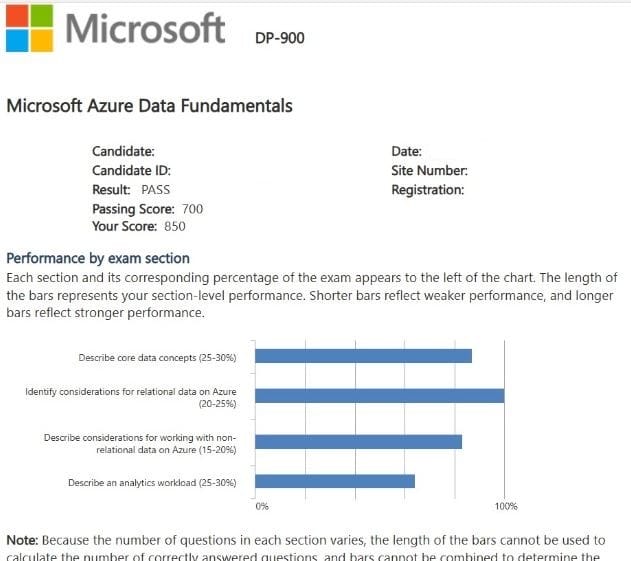Click the Candidate ID label

point(131,170)
